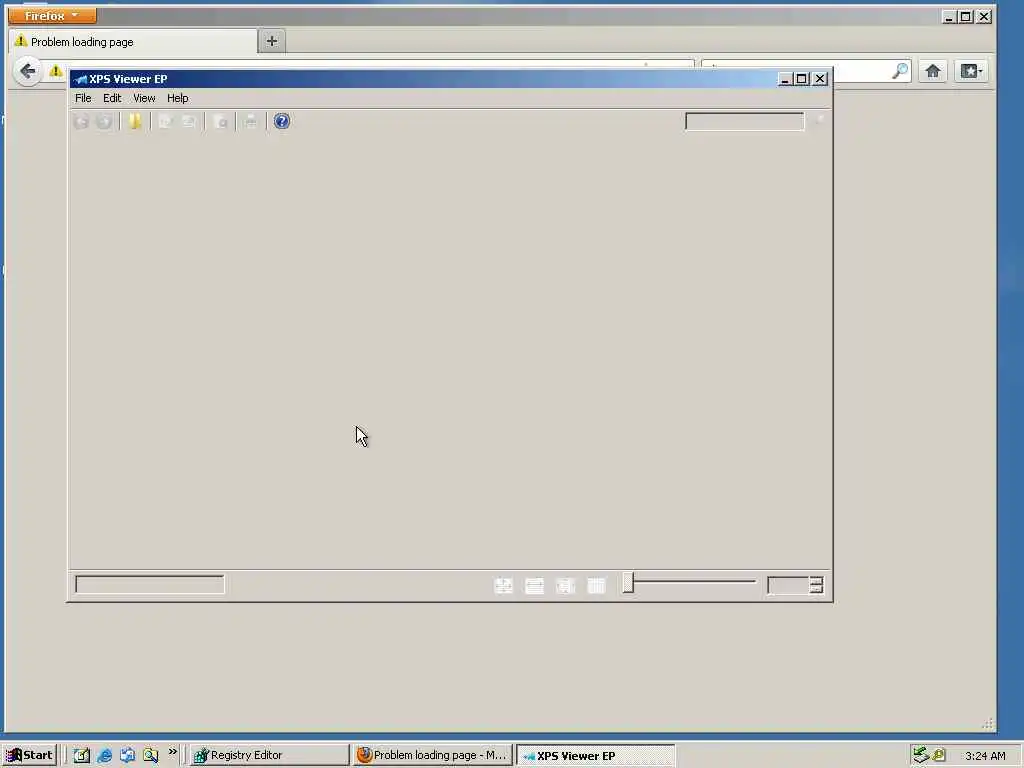The width and height of the screenshot is (1024, 768).
Task: Click the clock showing 3:24 AM
Action: 985,756
